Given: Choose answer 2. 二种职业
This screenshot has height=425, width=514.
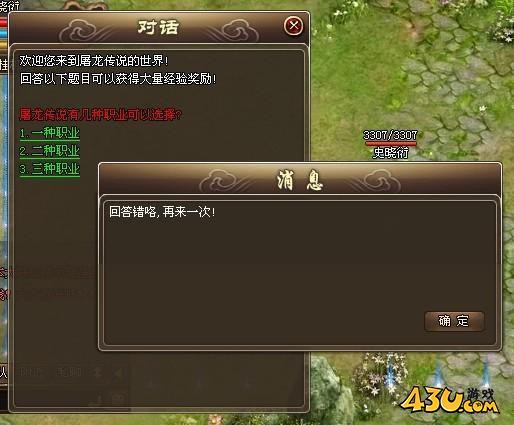Looking at the screenshot, I should pyautogui.click(x=49, y=151).
